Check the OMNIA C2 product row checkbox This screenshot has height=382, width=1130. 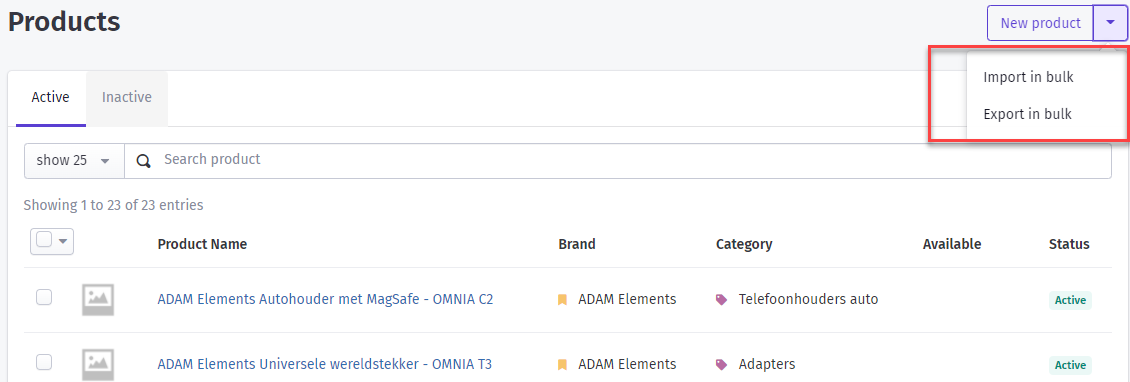click(44, 297)
